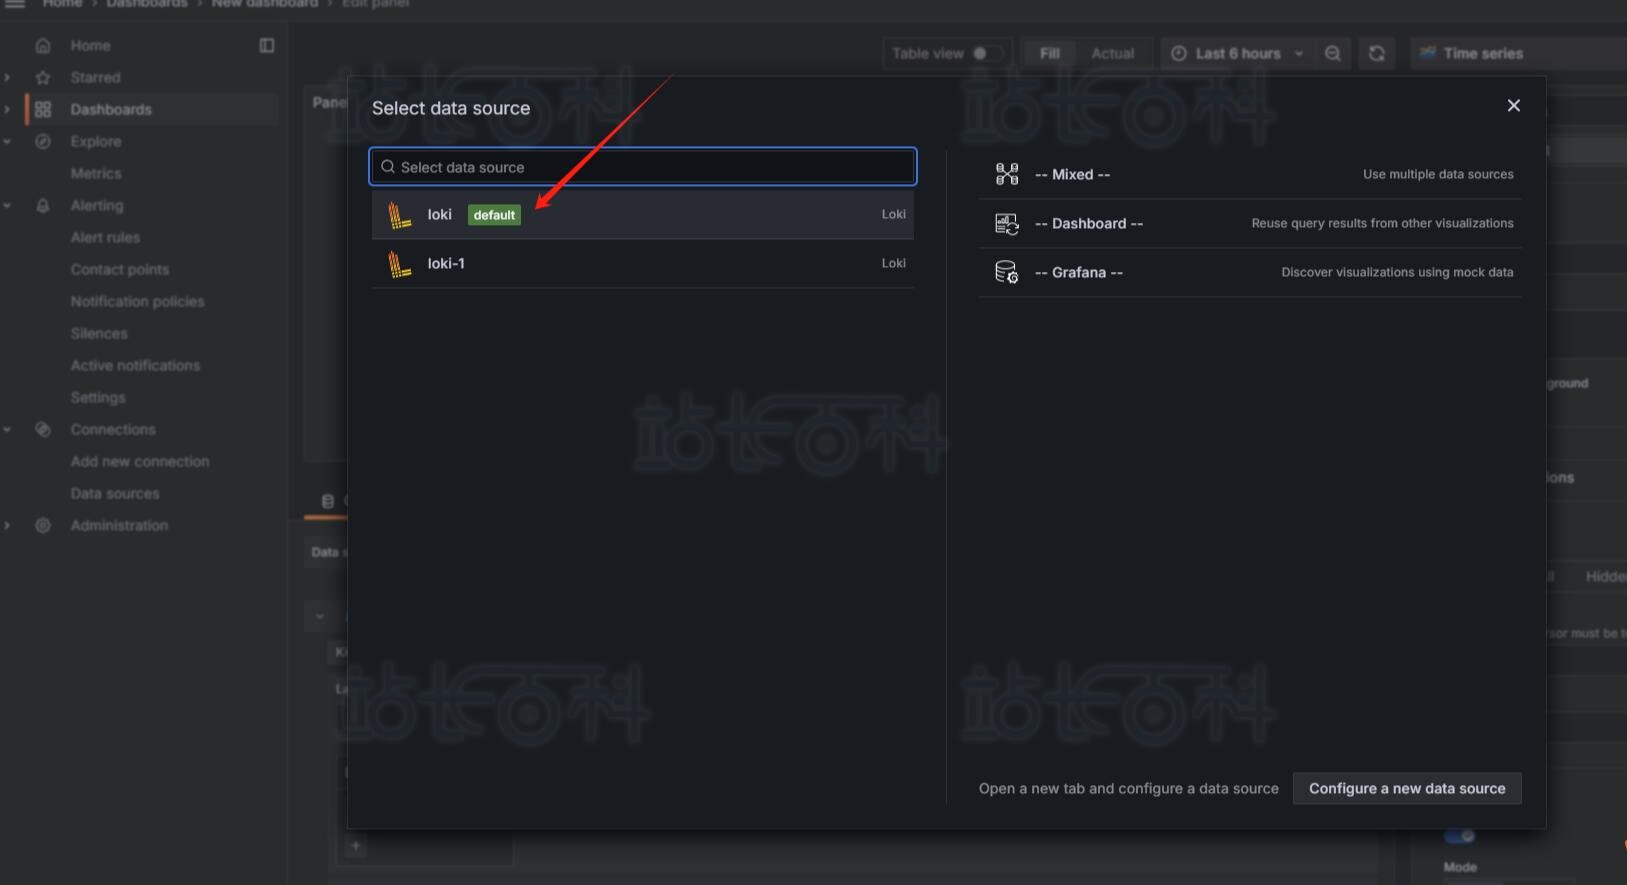Click the Mixed data sources icon
This screenshot has width=1627, height=885.
(1006, 175)
